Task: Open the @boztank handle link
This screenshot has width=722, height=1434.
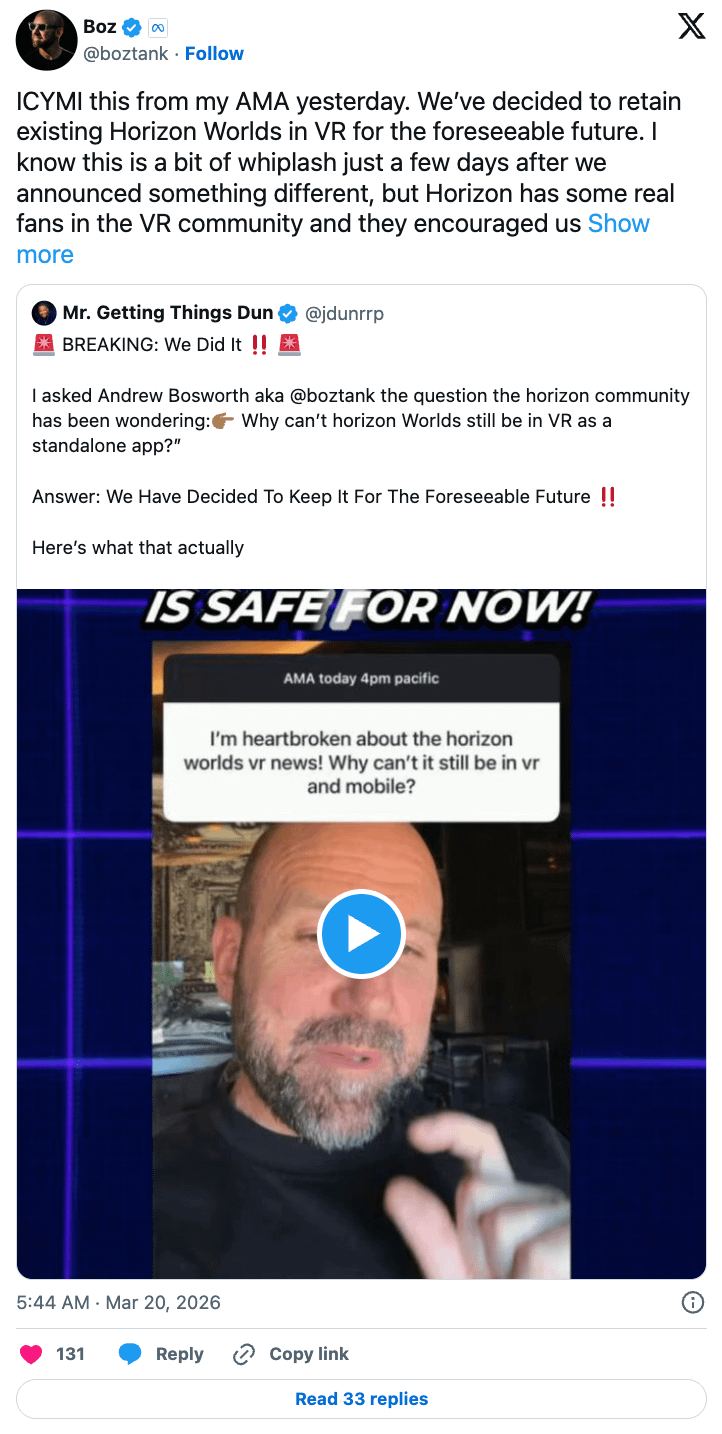Action: 124,54
